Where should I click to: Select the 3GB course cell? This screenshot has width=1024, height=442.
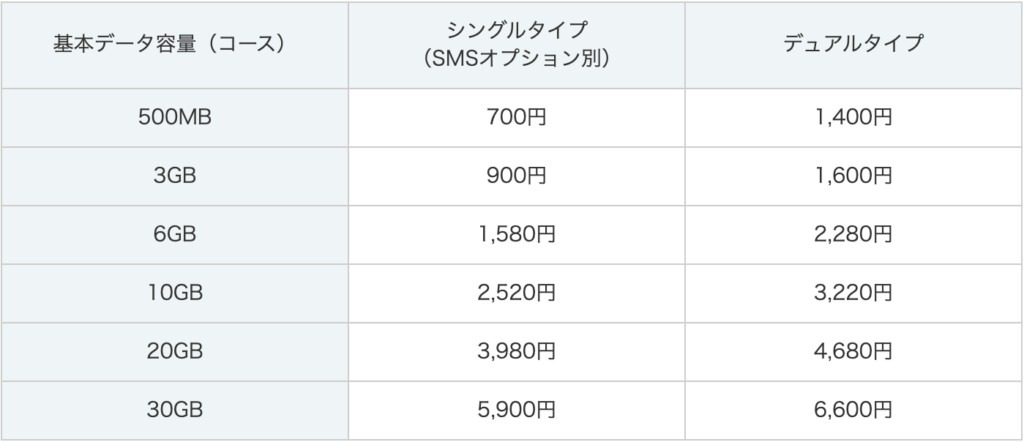(176, 177)
